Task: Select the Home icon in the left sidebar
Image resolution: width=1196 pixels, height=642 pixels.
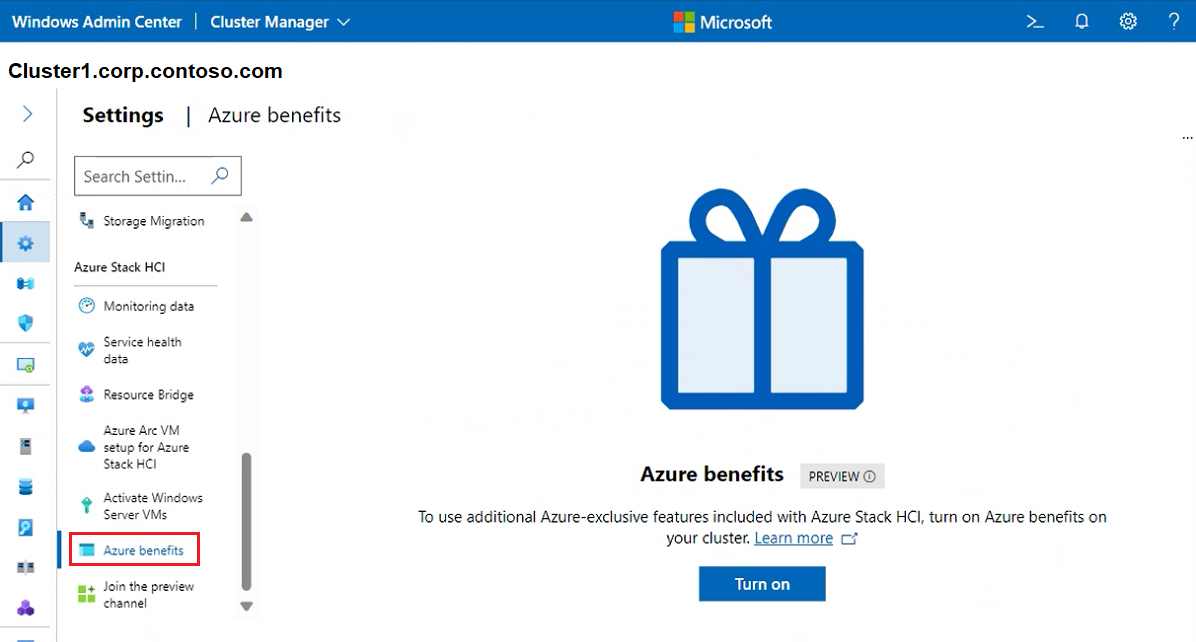Action: coord(26,201)
